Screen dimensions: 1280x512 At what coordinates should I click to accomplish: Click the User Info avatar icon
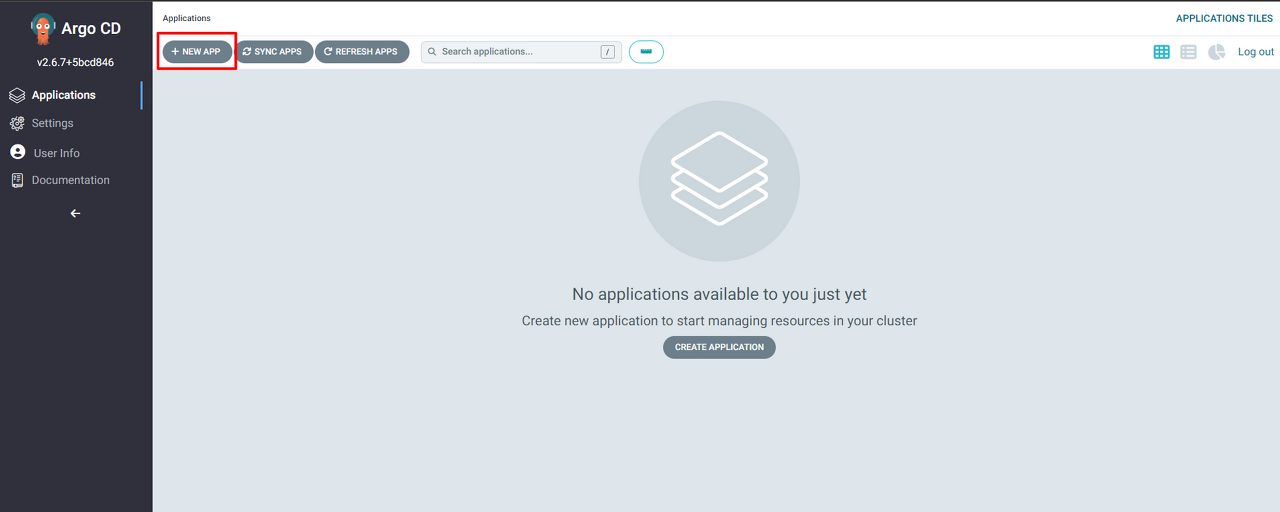(x=17, y=152)
